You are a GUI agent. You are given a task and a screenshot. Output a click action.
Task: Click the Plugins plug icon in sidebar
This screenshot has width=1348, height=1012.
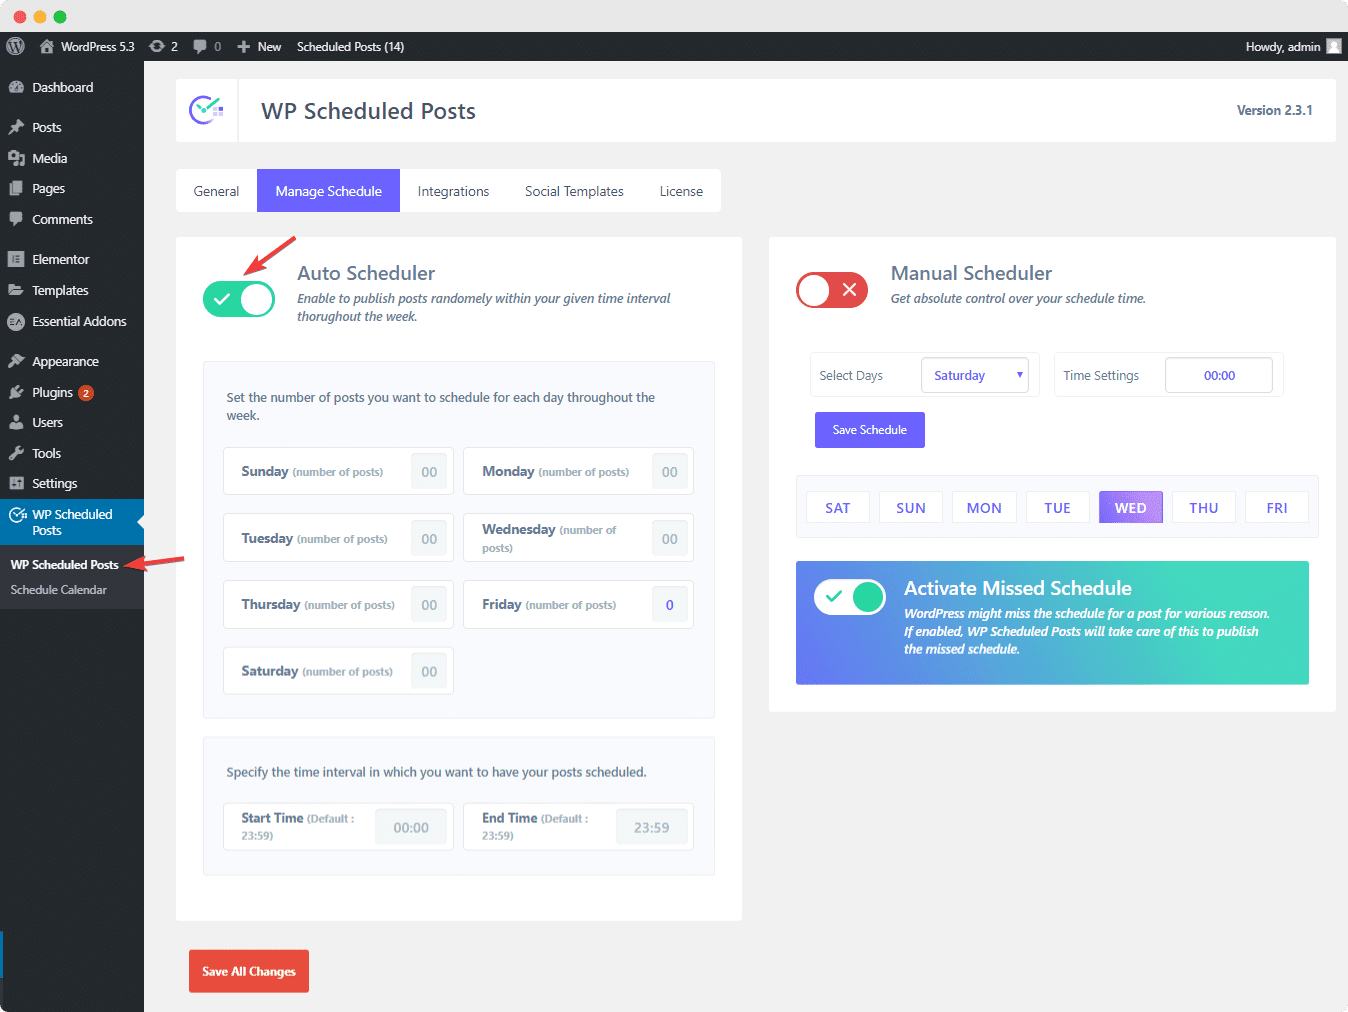pyautogui.click(x=16, y=392)
